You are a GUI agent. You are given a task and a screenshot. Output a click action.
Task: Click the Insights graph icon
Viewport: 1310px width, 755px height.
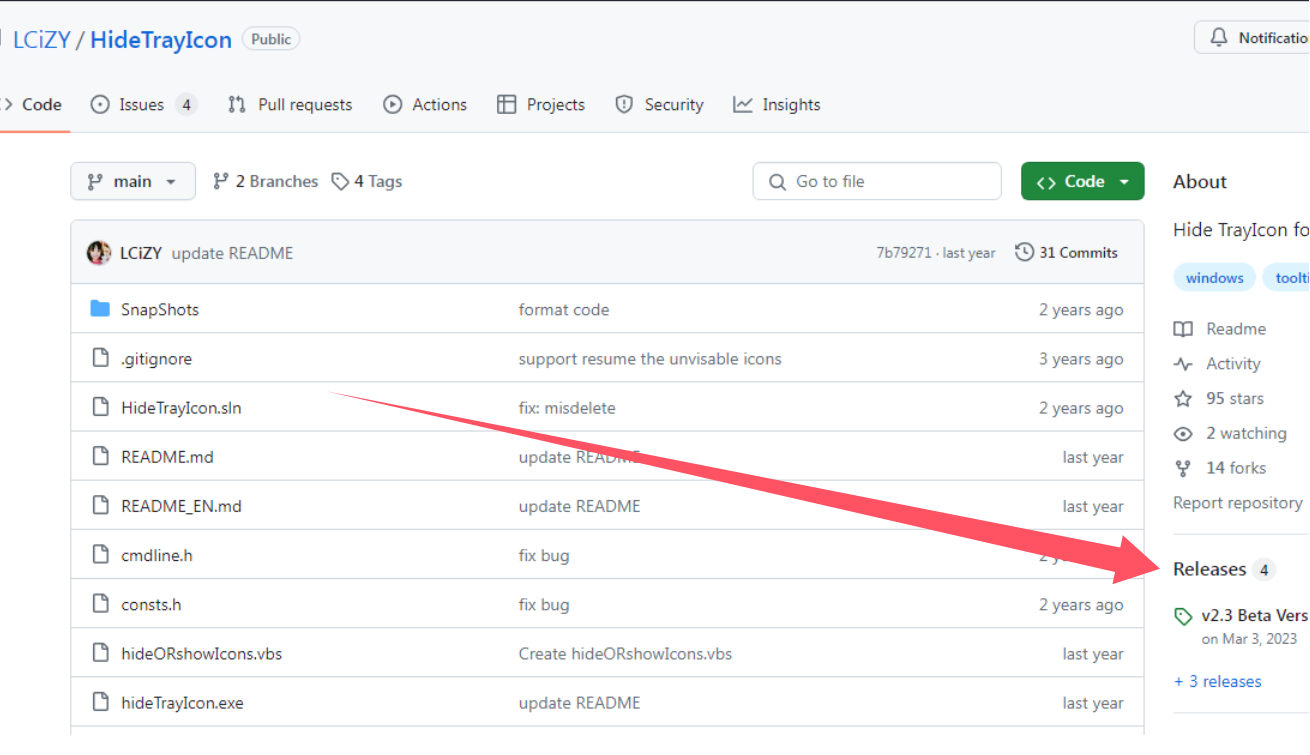click(x=742, y=104)
